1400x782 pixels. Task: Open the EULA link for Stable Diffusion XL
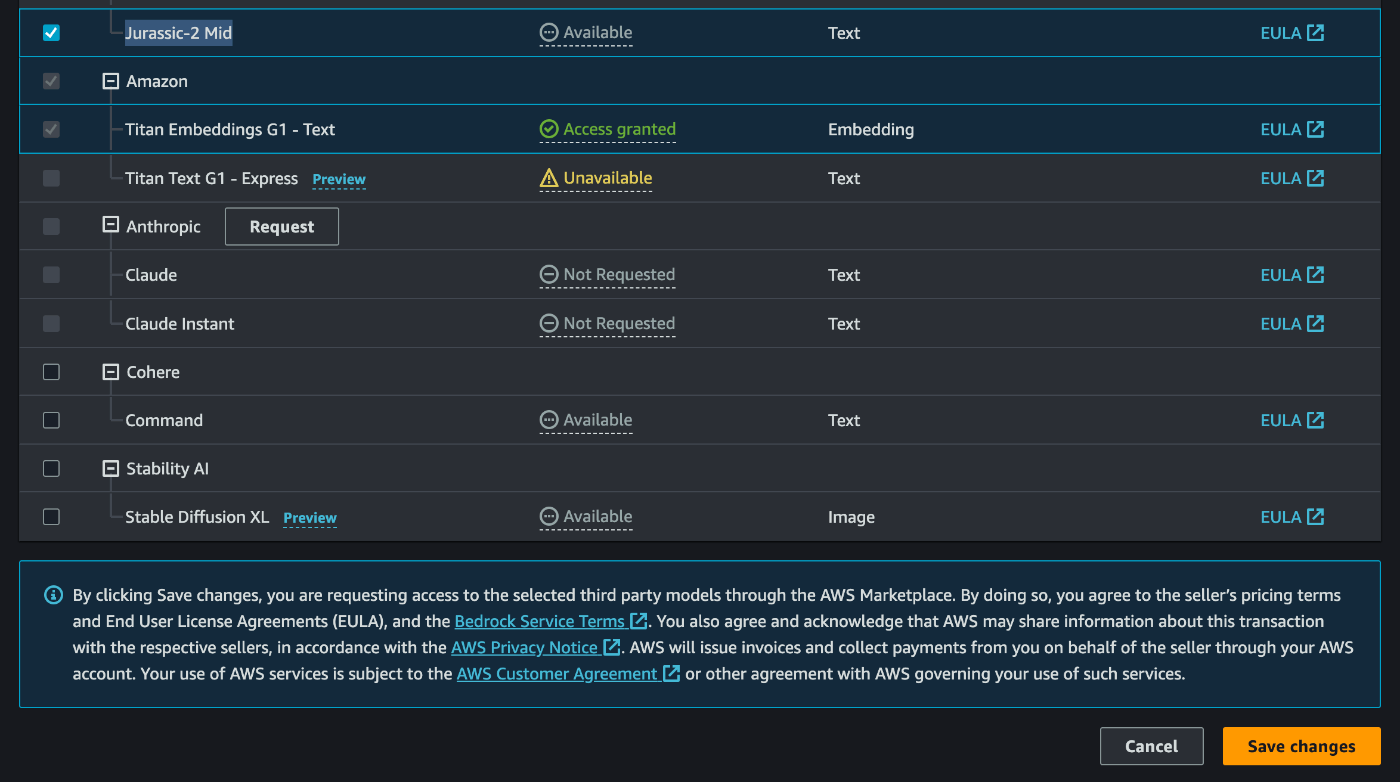tap(1292, 517)
